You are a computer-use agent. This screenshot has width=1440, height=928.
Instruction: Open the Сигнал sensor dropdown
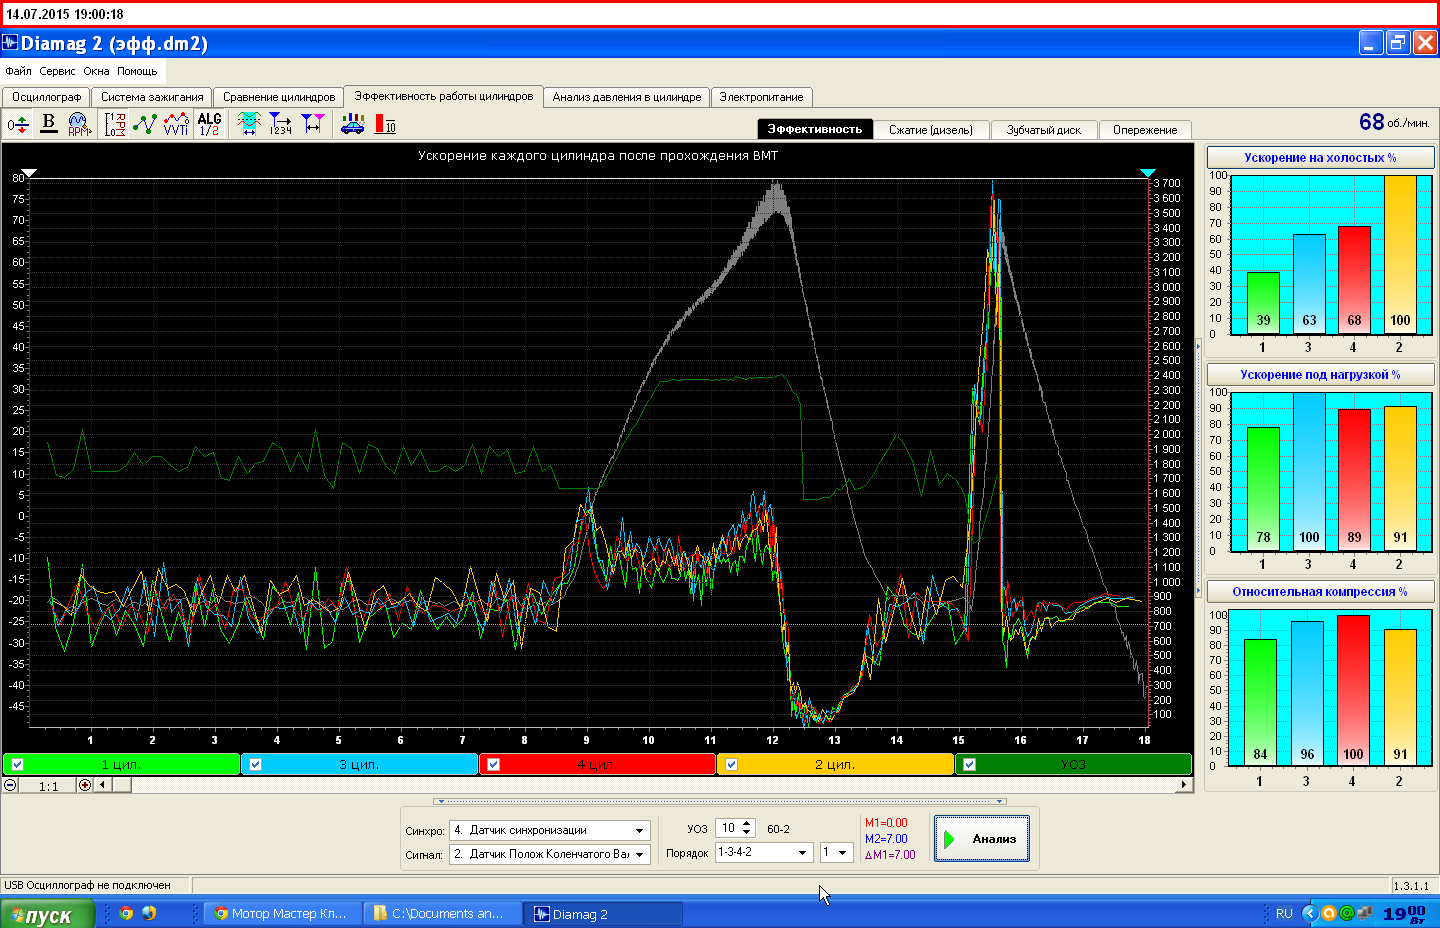click(x=639, y=854)
